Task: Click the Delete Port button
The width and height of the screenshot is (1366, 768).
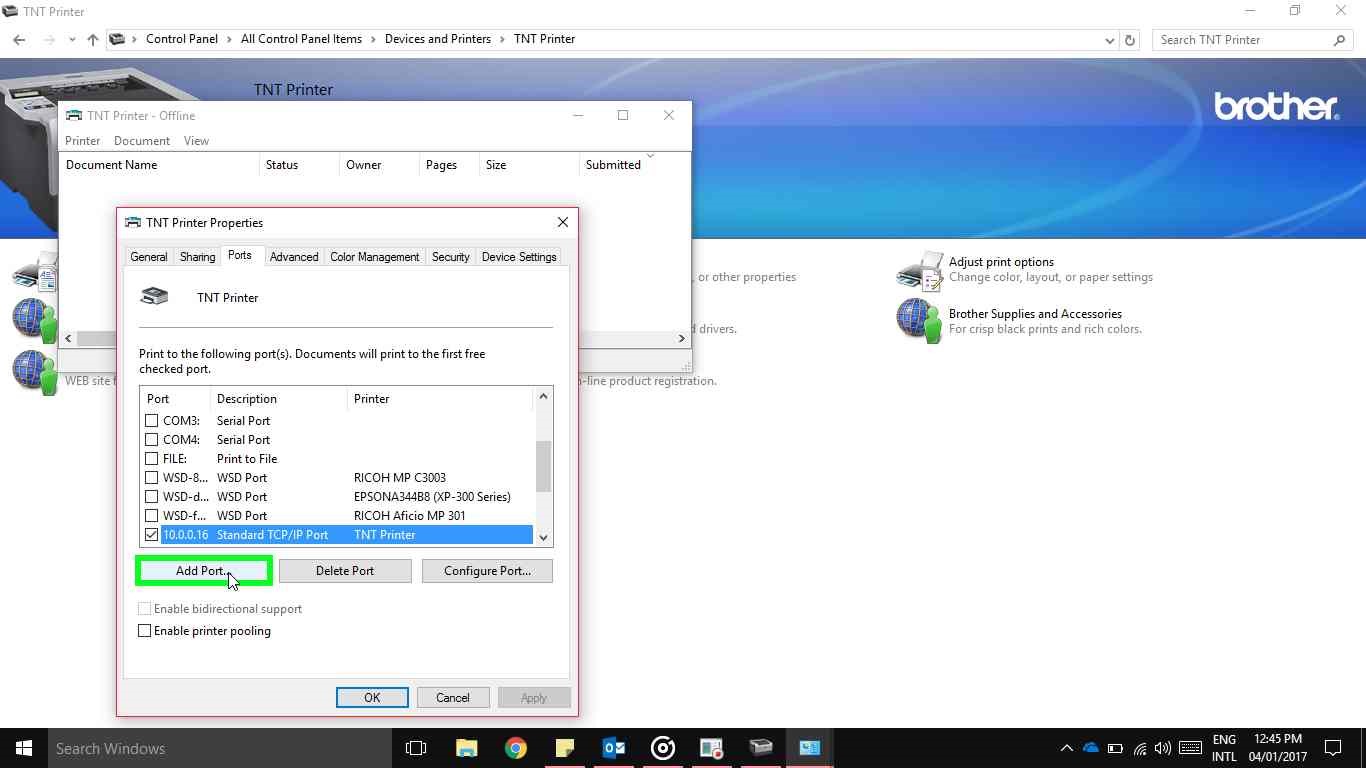Action: [345, 571]
